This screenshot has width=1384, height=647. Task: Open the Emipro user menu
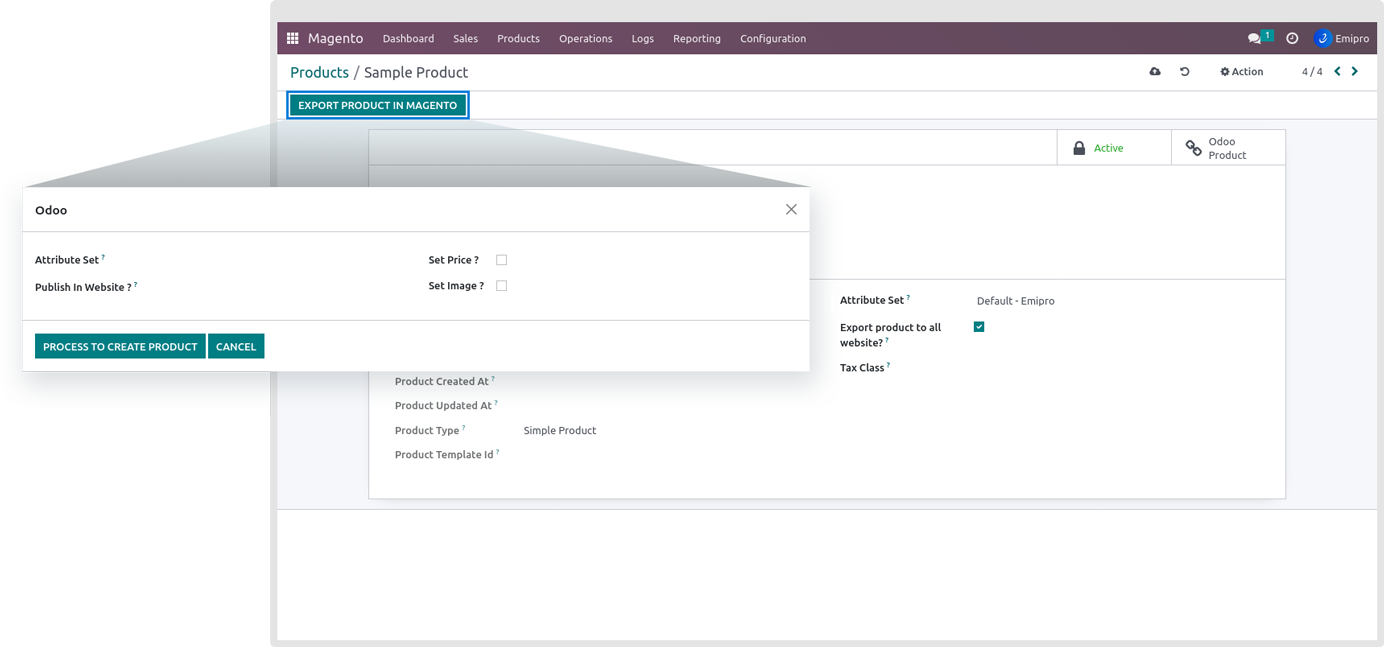click(1342, 39)
